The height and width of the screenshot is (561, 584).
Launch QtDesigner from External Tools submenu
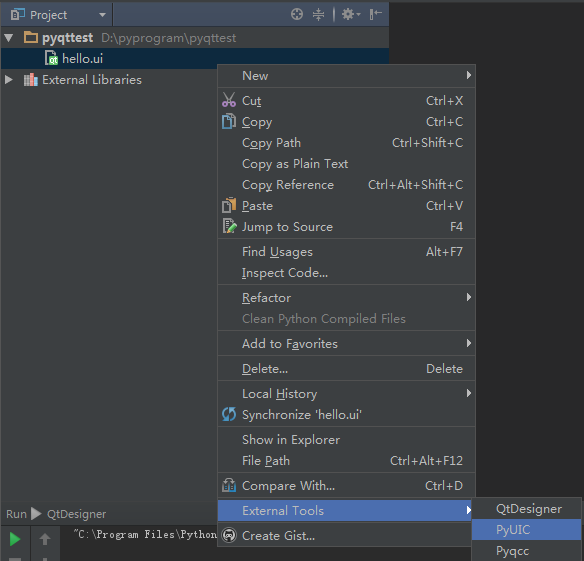tap(526, 509)
